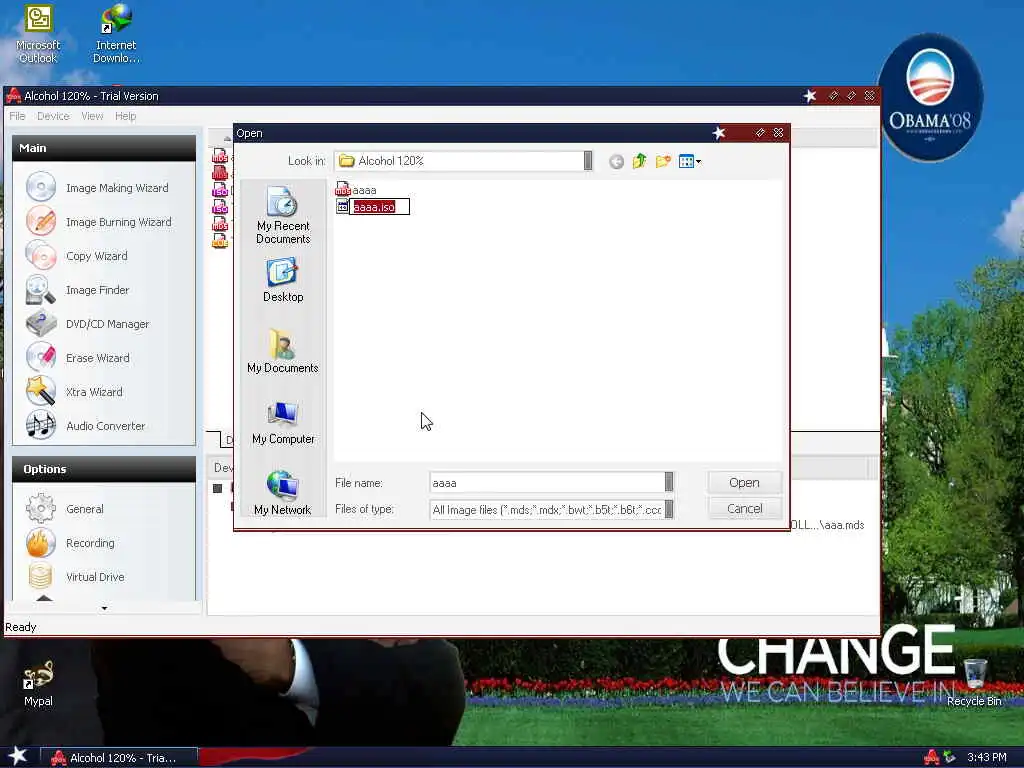Go to My Recent Documents place
Viewport: 1024px width, 768px height.
tap(283, 216)
